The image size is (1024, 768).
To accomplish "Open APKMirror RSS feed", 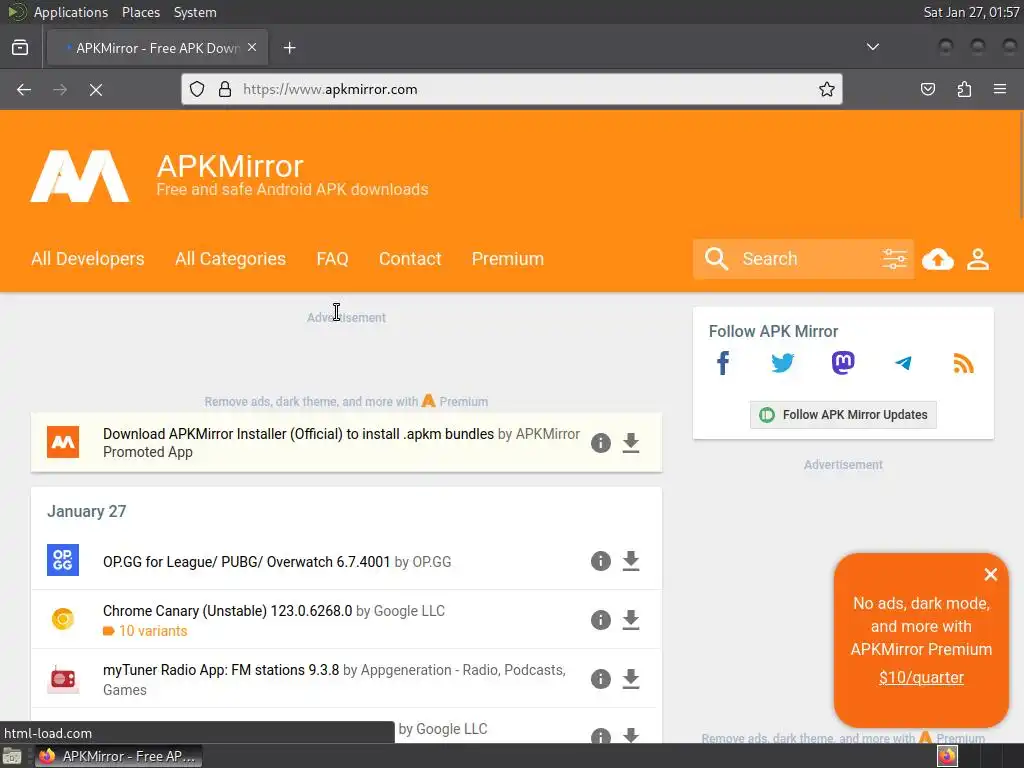I will click(963, 363).
